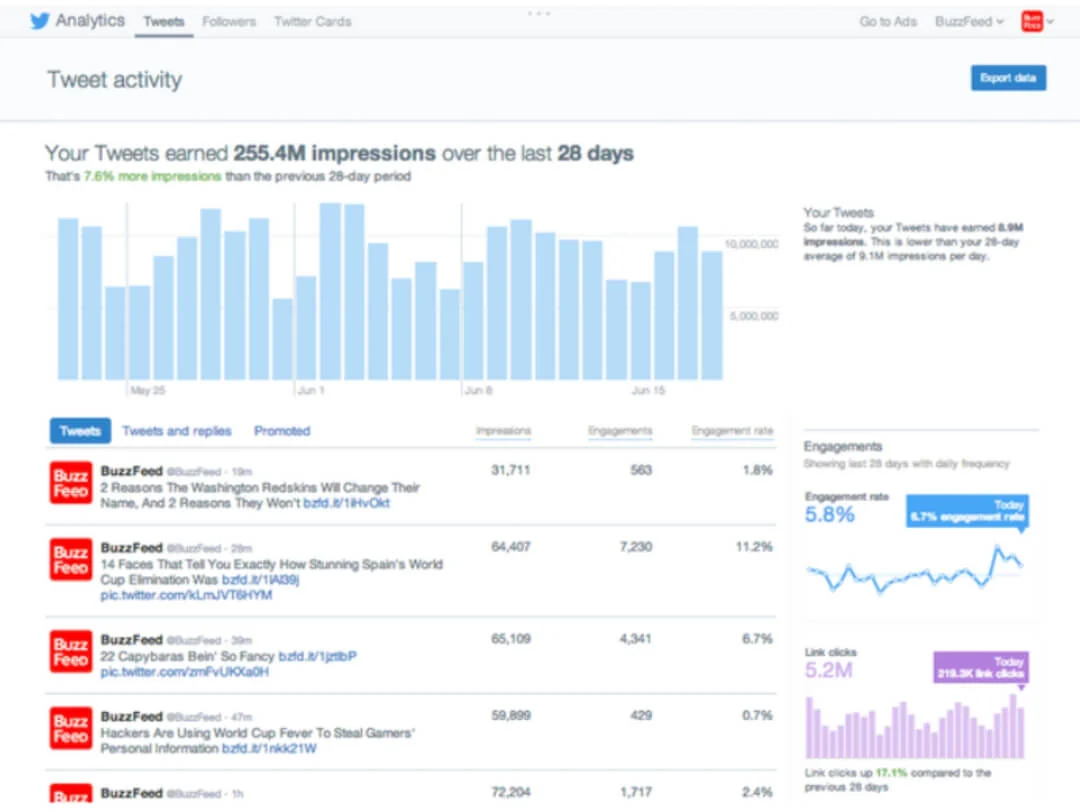Viewport: 1080px width, 812px height.
Task: Click the 59,899 impressions value
Action: point(510,715)
